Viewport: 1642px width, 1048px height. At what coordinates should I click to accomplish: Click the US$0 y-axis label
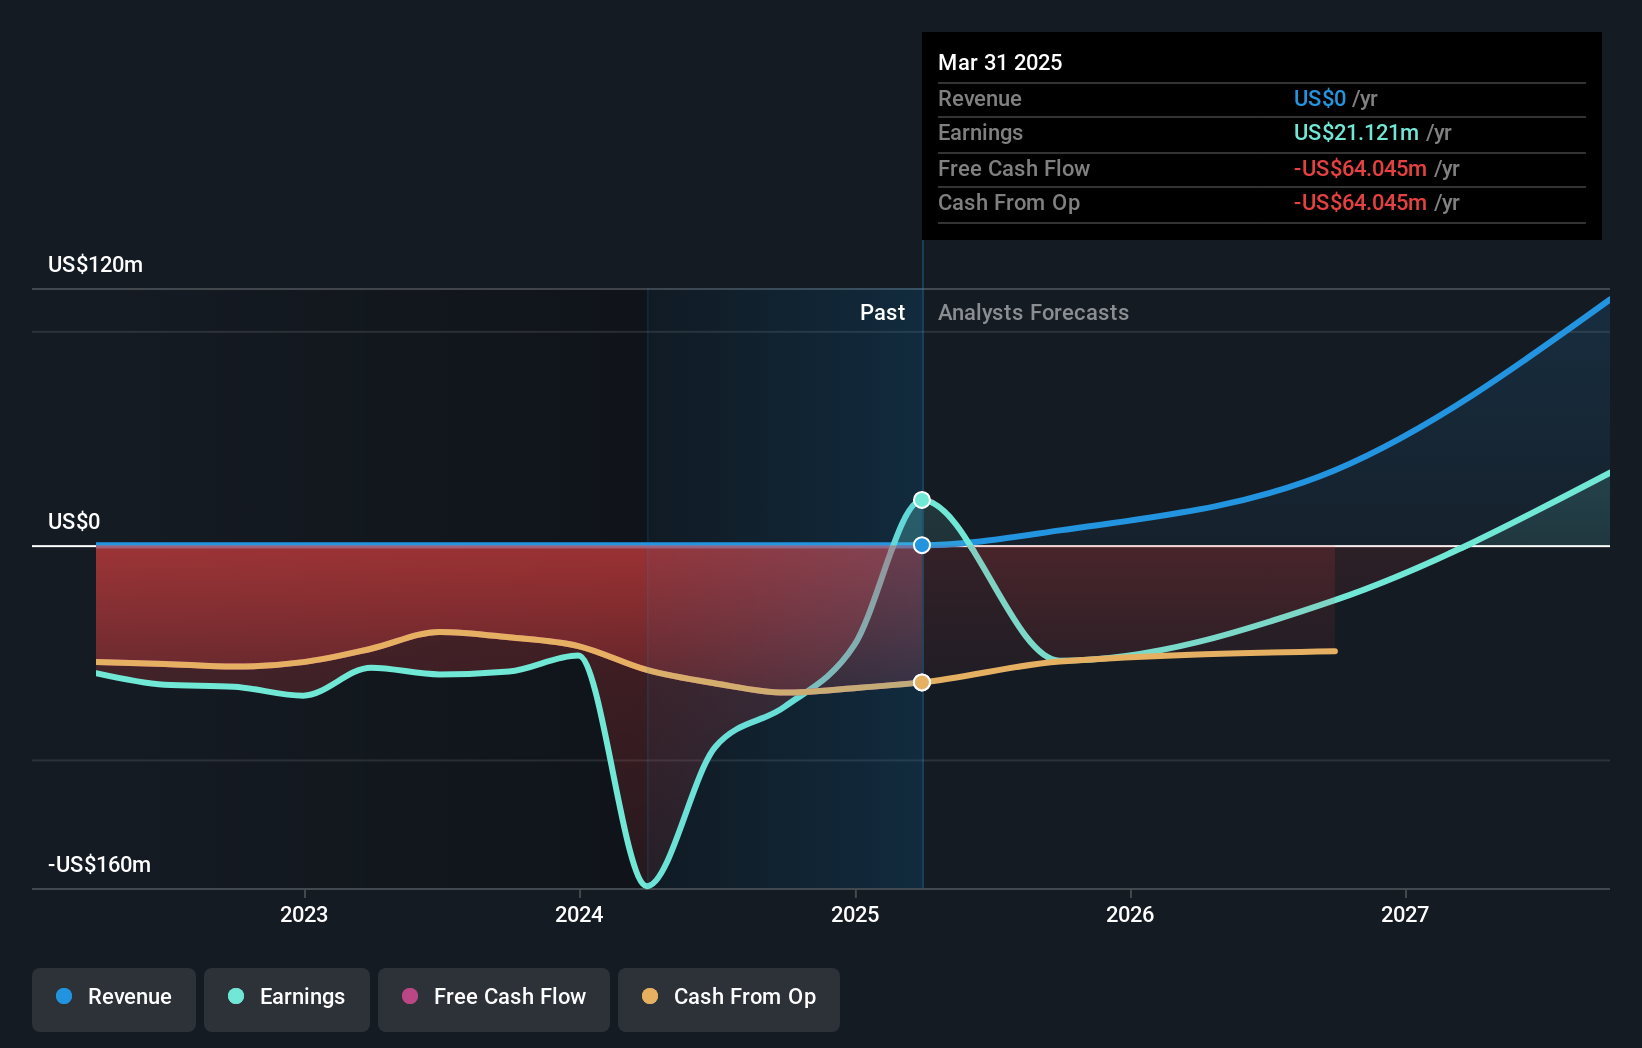pos(74,522)
